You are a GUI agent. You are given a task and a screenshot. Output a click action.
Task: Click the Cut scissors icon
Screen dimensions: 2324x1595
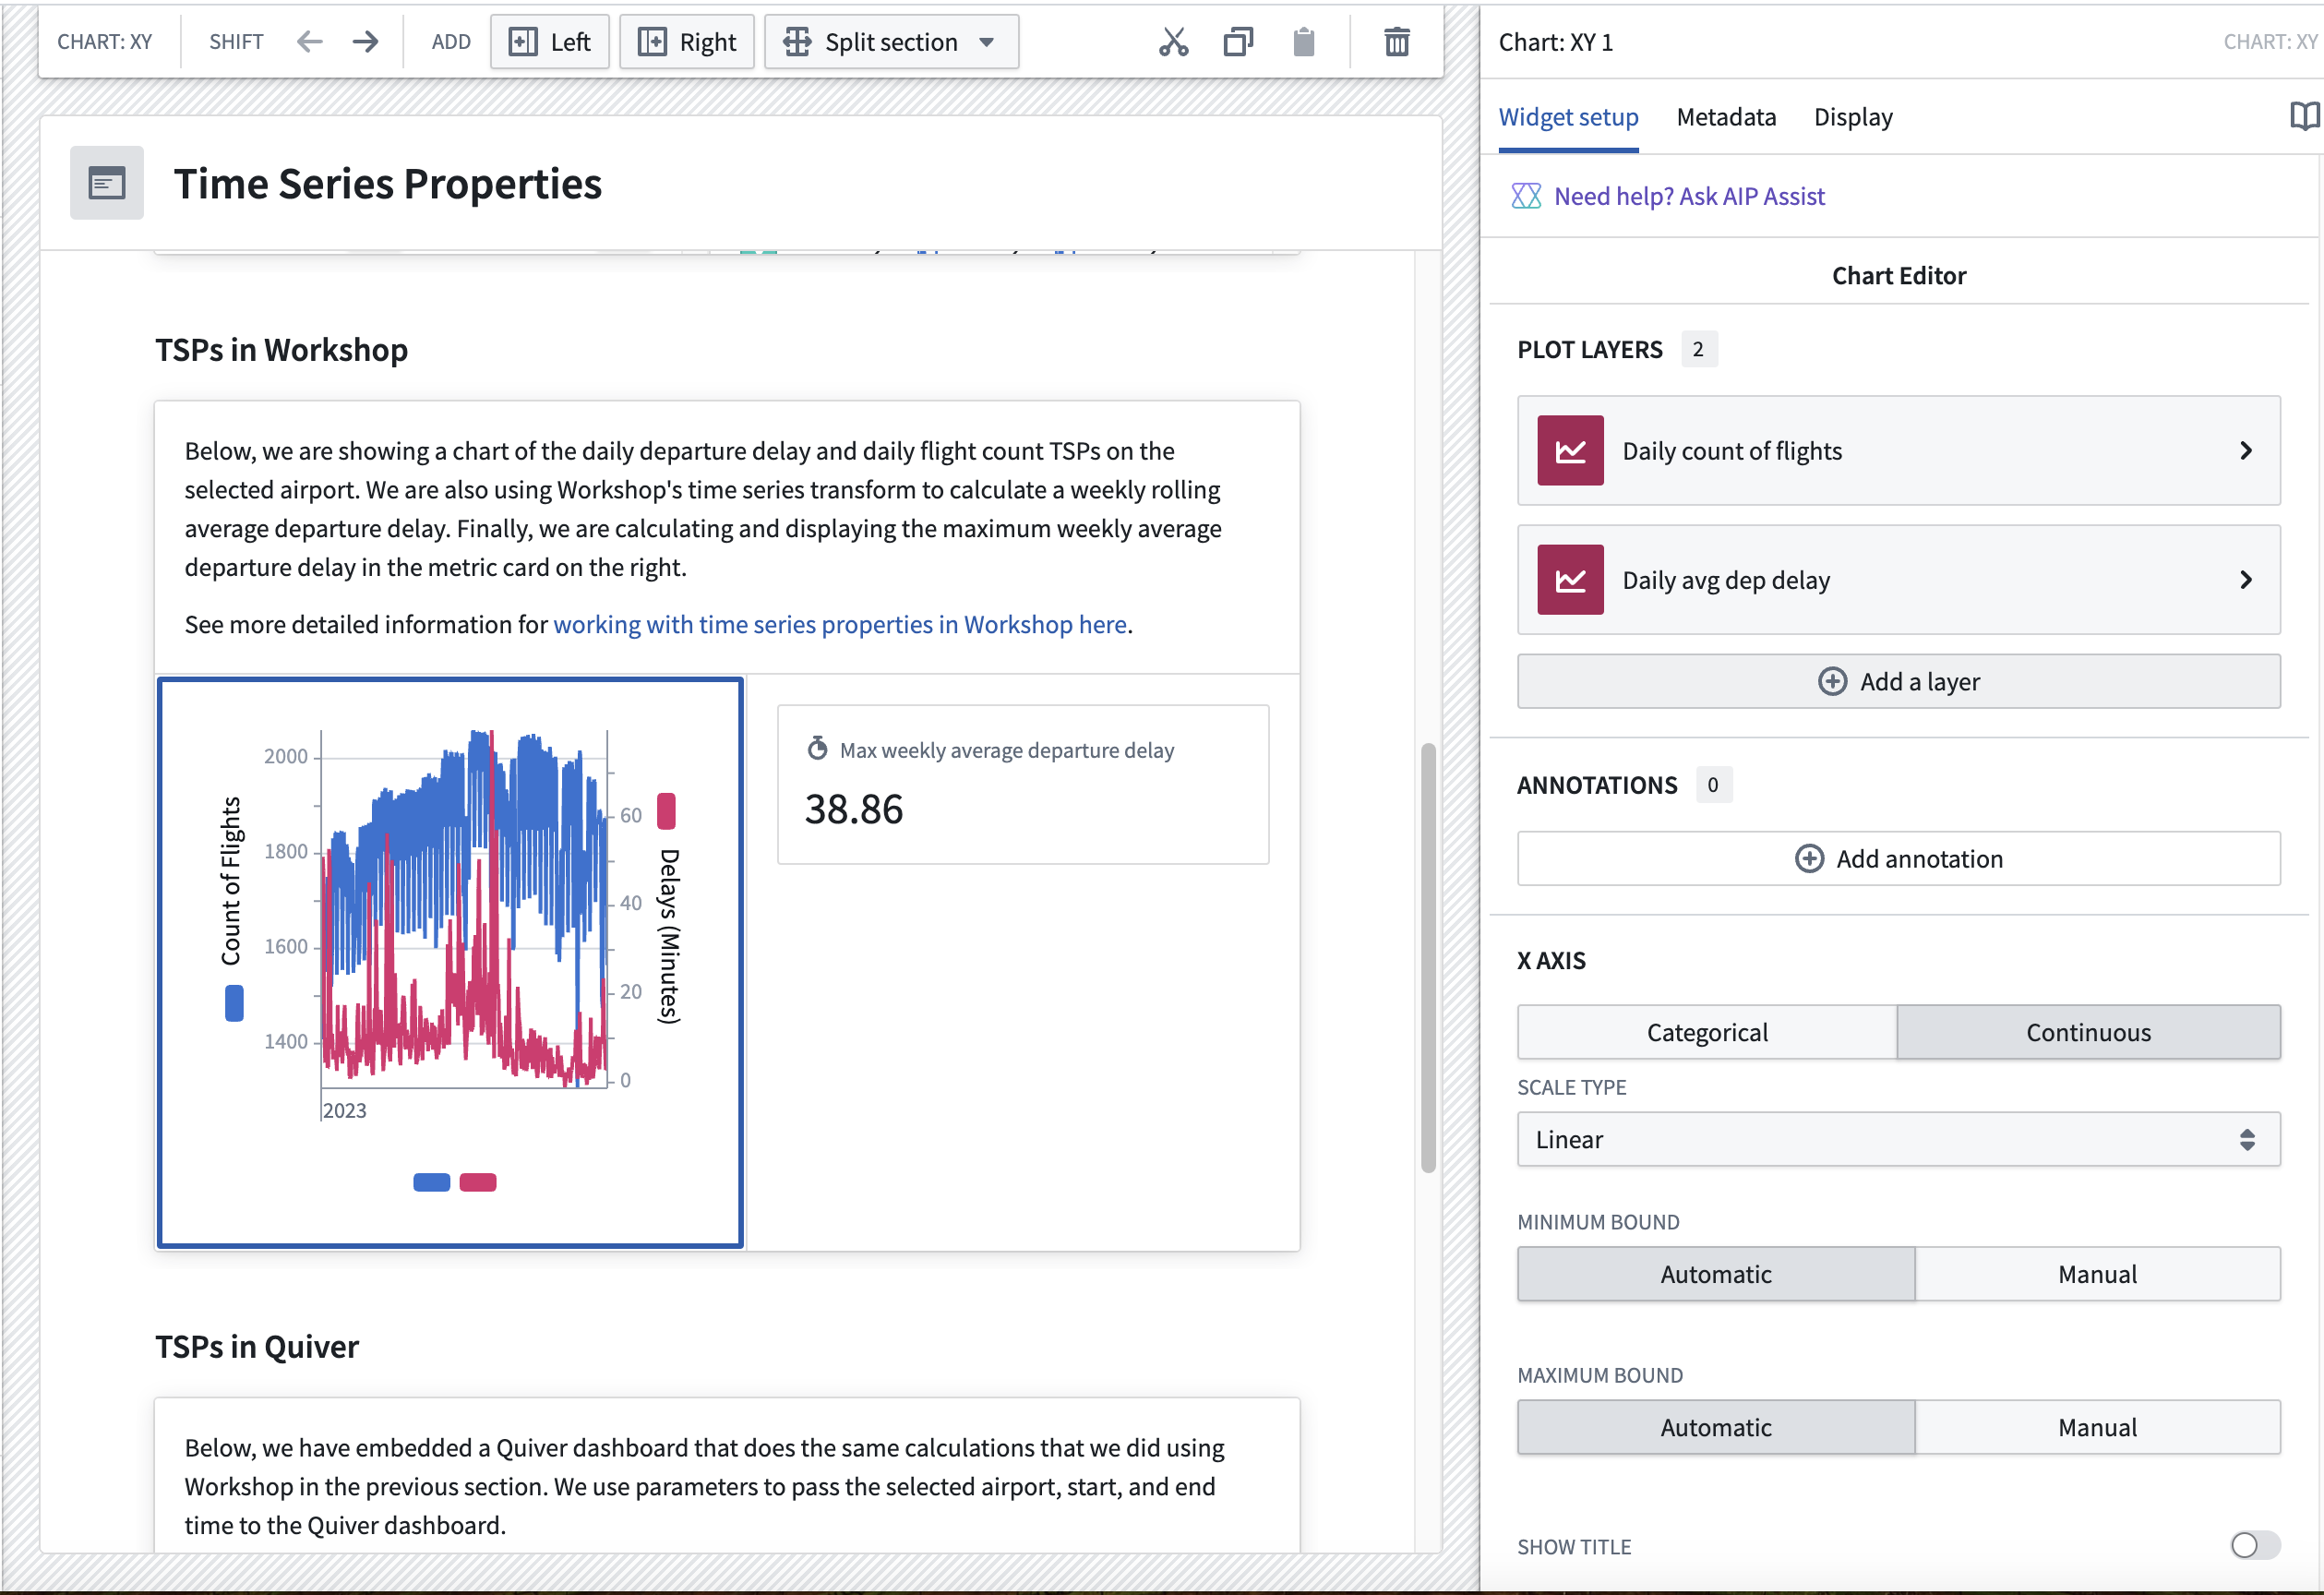point(1174,42)
